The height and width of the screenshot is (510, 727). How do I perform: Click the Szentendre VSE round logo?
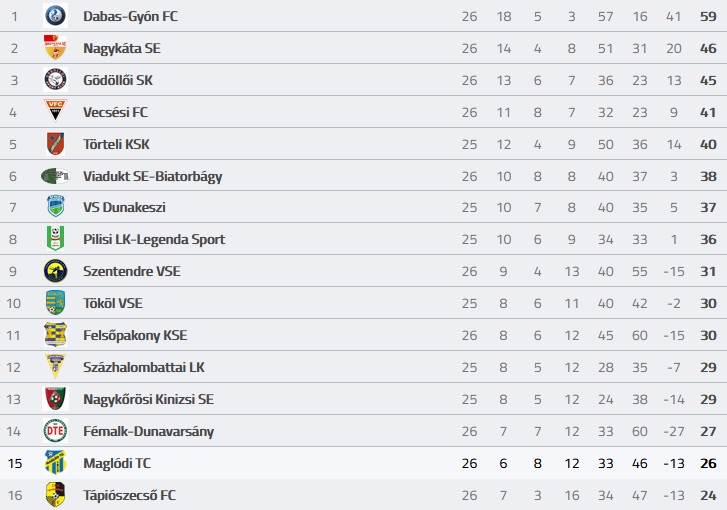click(55, 271)
